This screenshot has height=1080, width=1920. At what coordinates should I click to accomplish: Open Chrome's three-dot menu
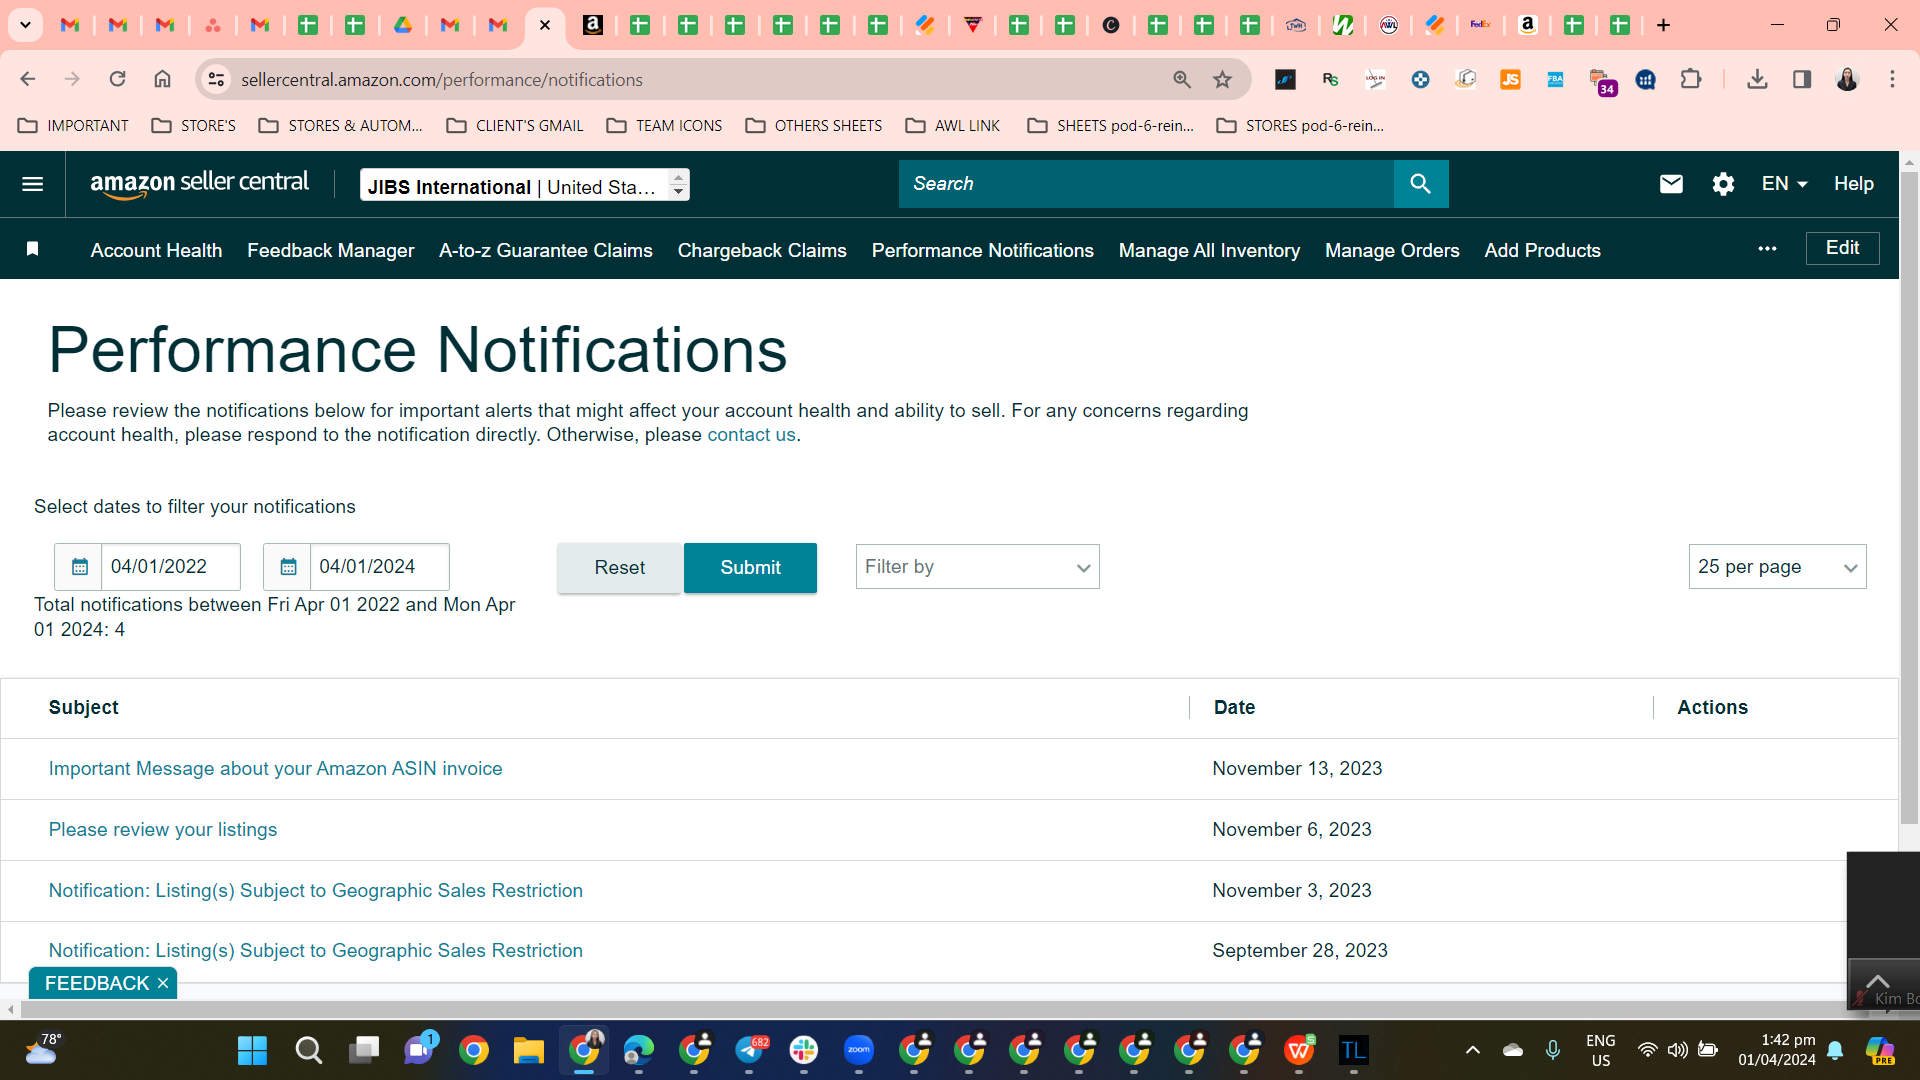(1892, 79)
